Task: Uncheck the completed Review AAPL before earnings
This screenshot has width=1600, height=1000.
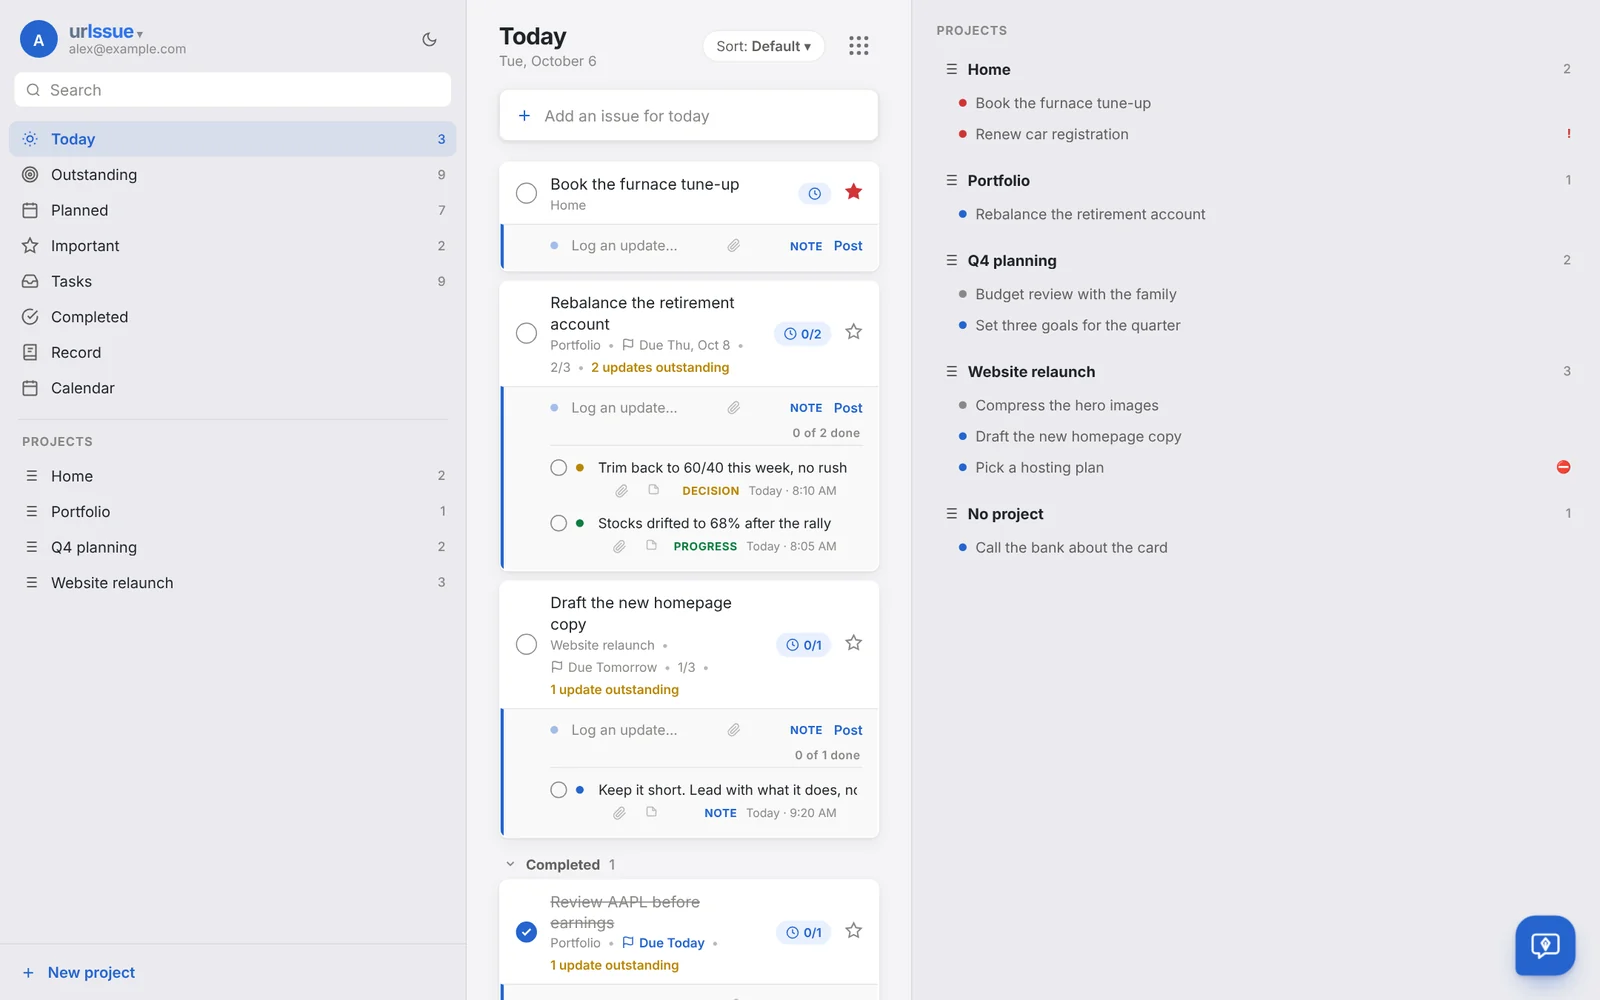Action: tap(526, 932)
